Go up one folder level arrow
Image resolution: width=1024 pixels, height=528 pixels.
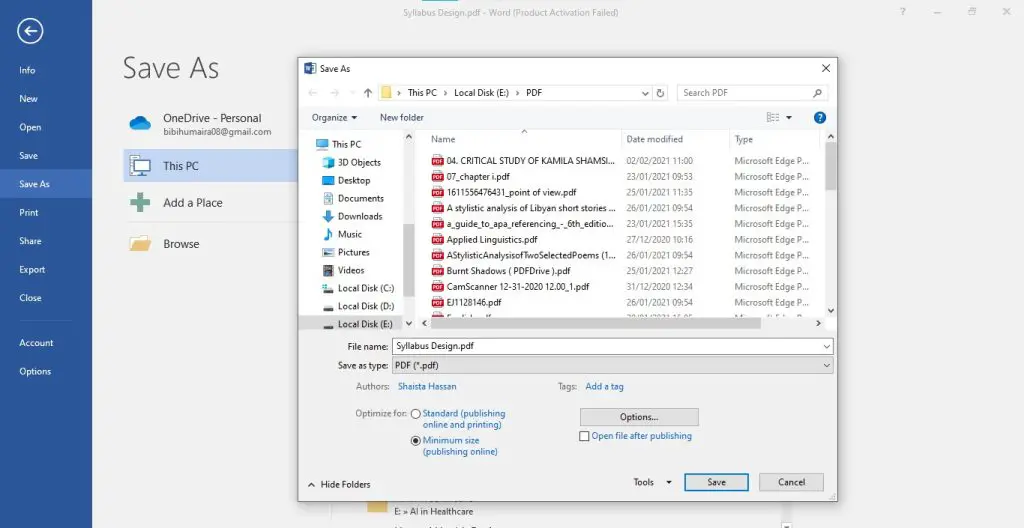368,93
